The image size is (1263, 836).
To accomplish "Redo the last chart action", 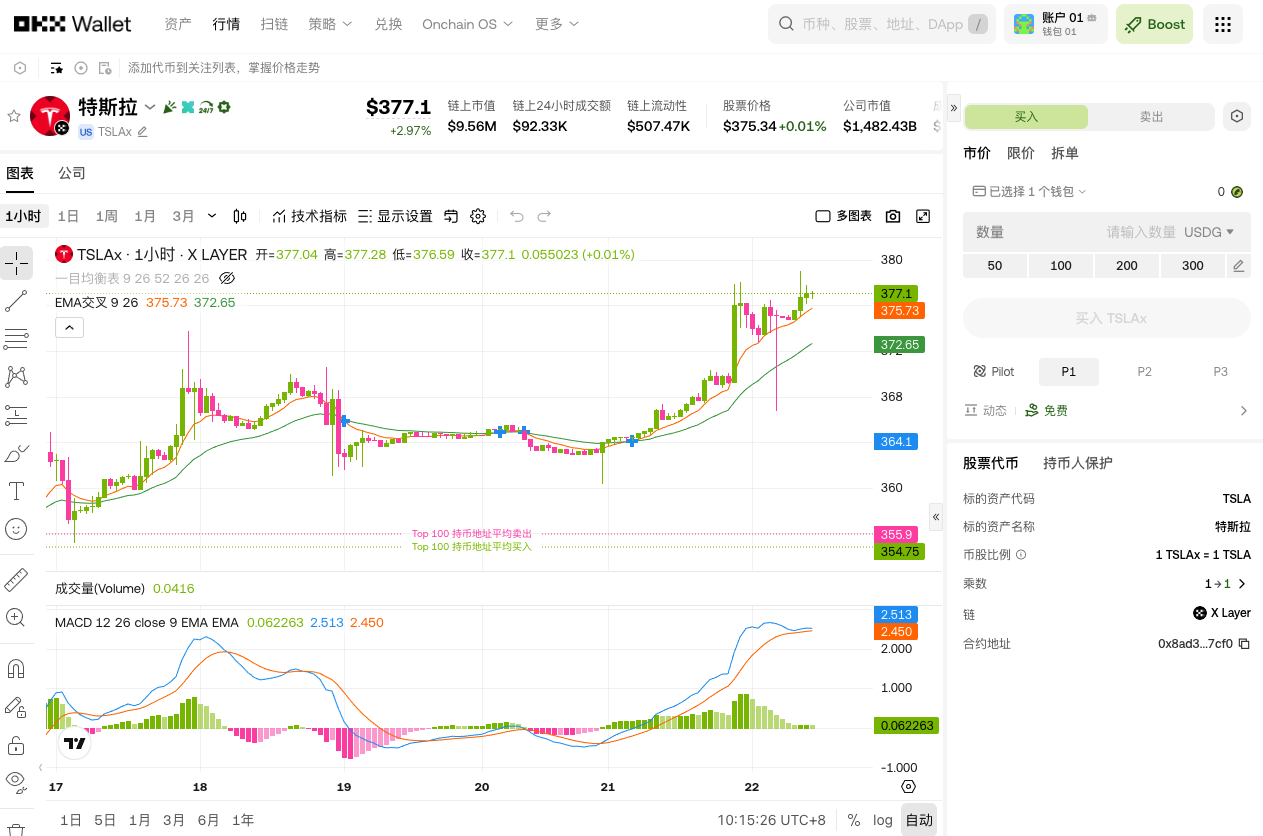I will point(544,216).
